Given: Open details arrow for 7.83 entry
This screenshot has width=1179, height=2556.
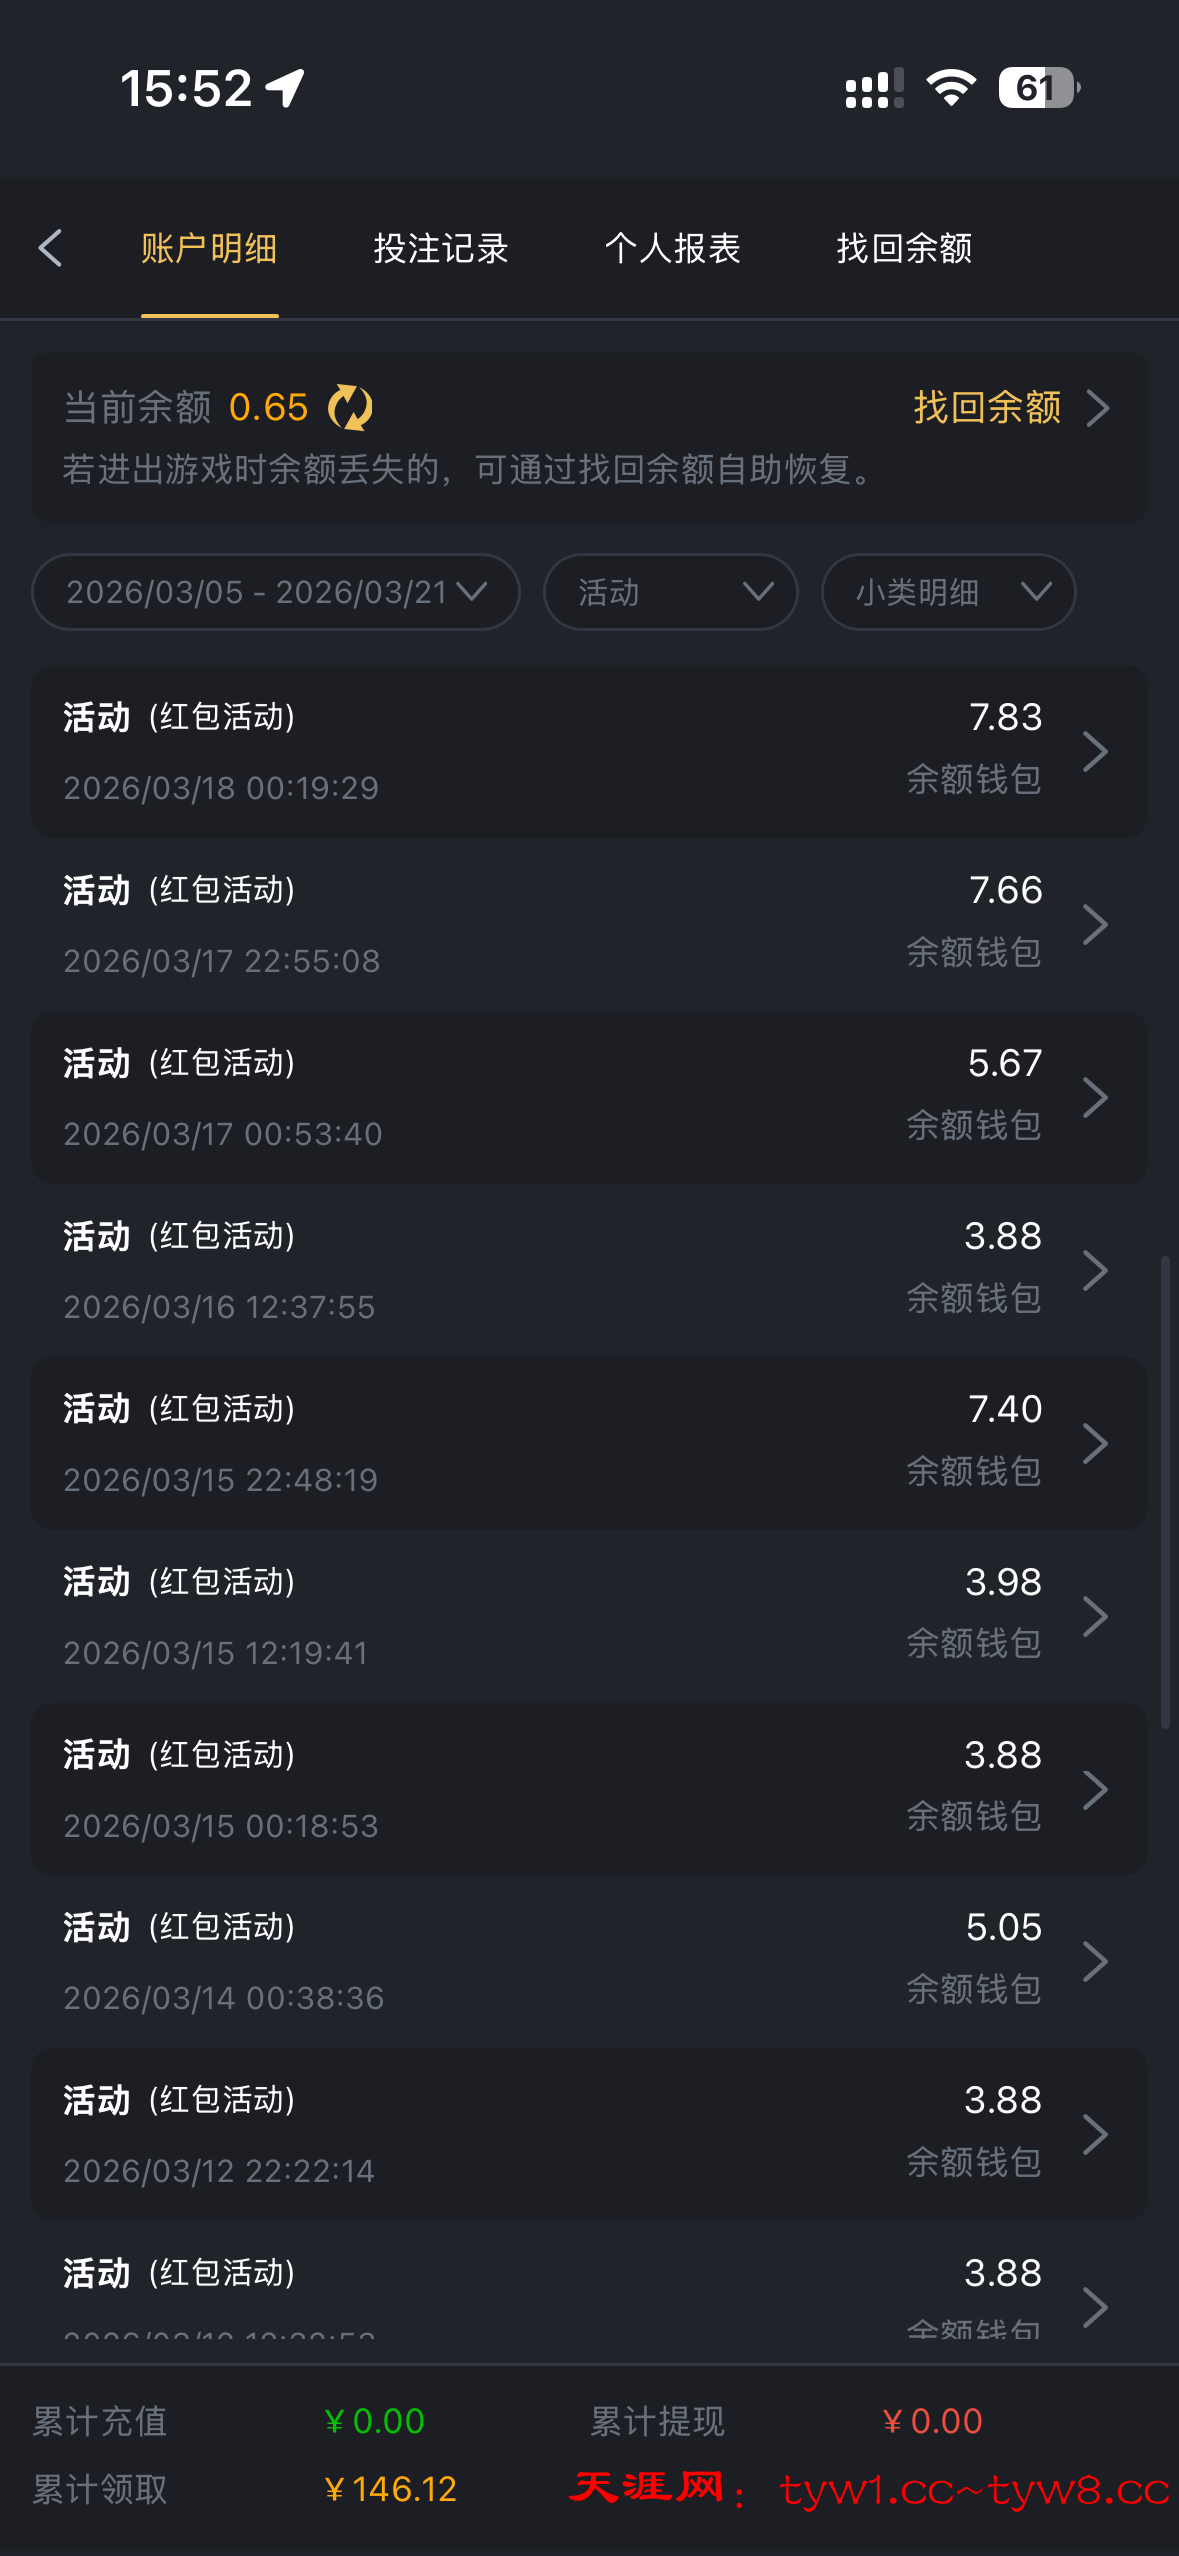Looking at the screenshot, I should pos(1096,752).
